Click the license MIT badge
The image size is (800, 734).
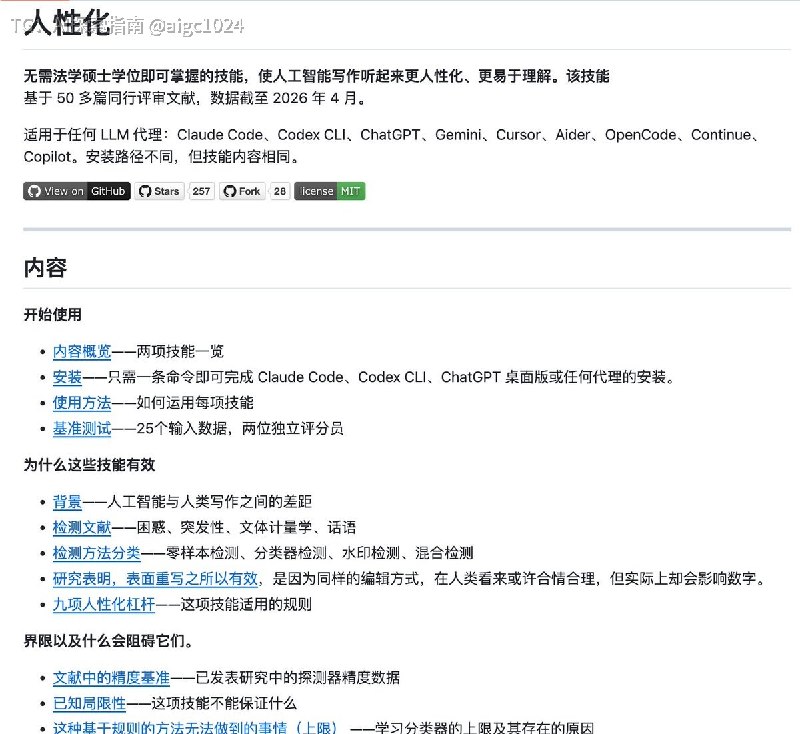pyautogui.click(x=330, y=191)
